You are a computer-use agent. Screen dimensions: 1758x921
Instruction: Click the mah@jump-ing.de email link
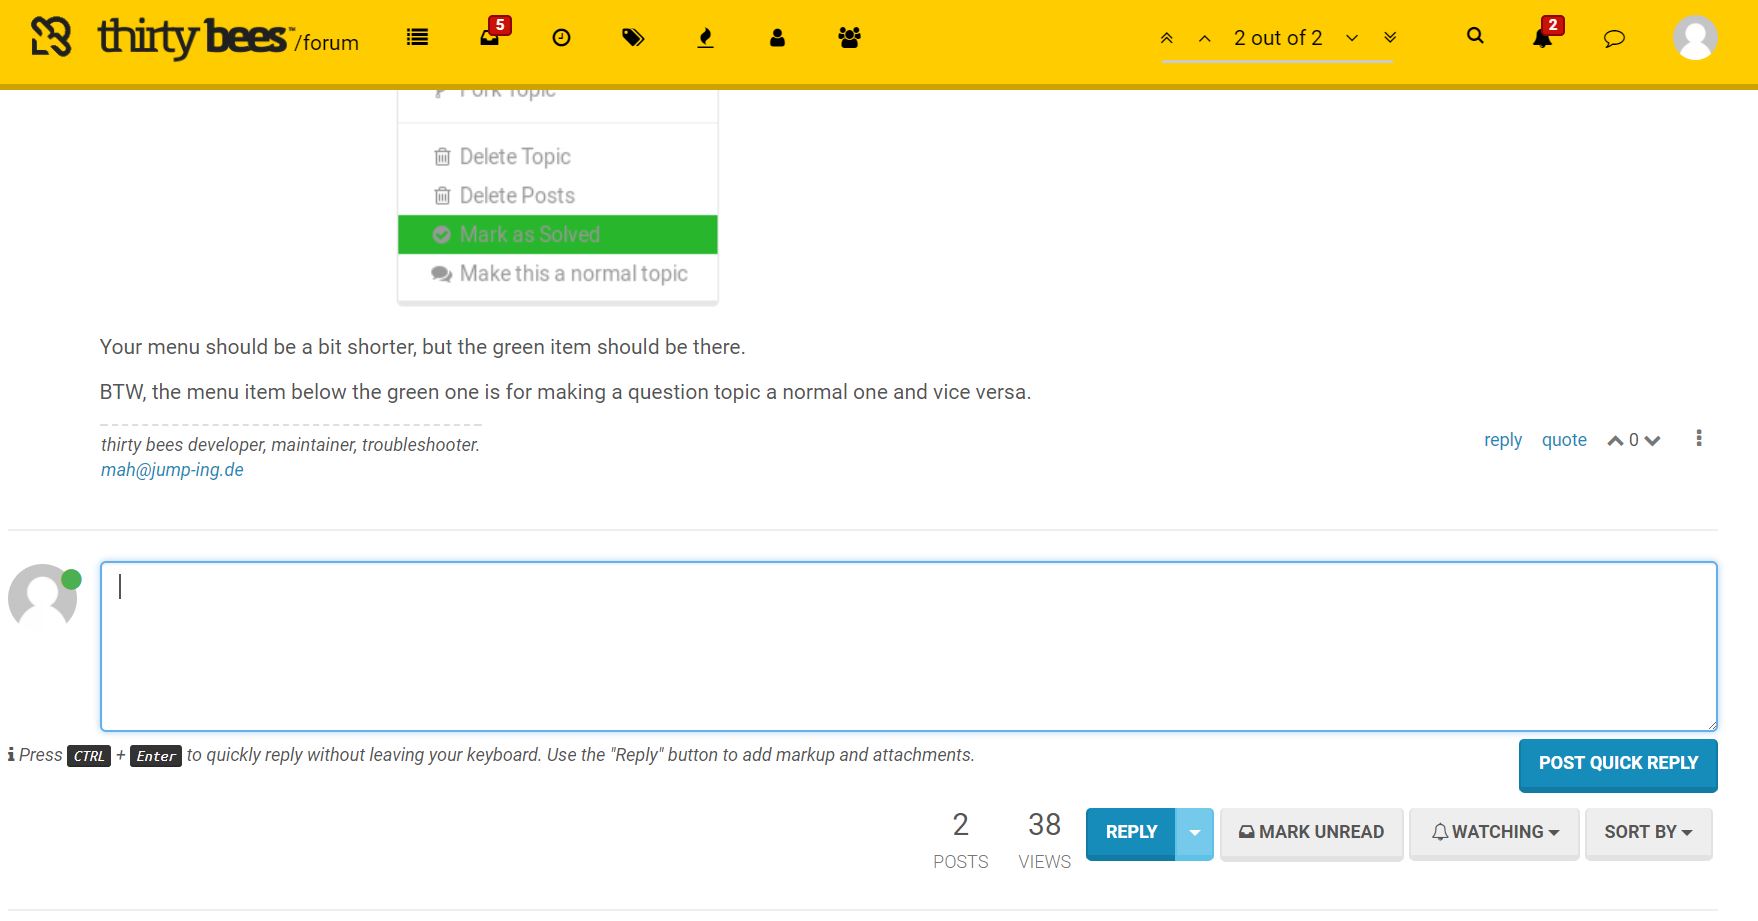point(172,470)
